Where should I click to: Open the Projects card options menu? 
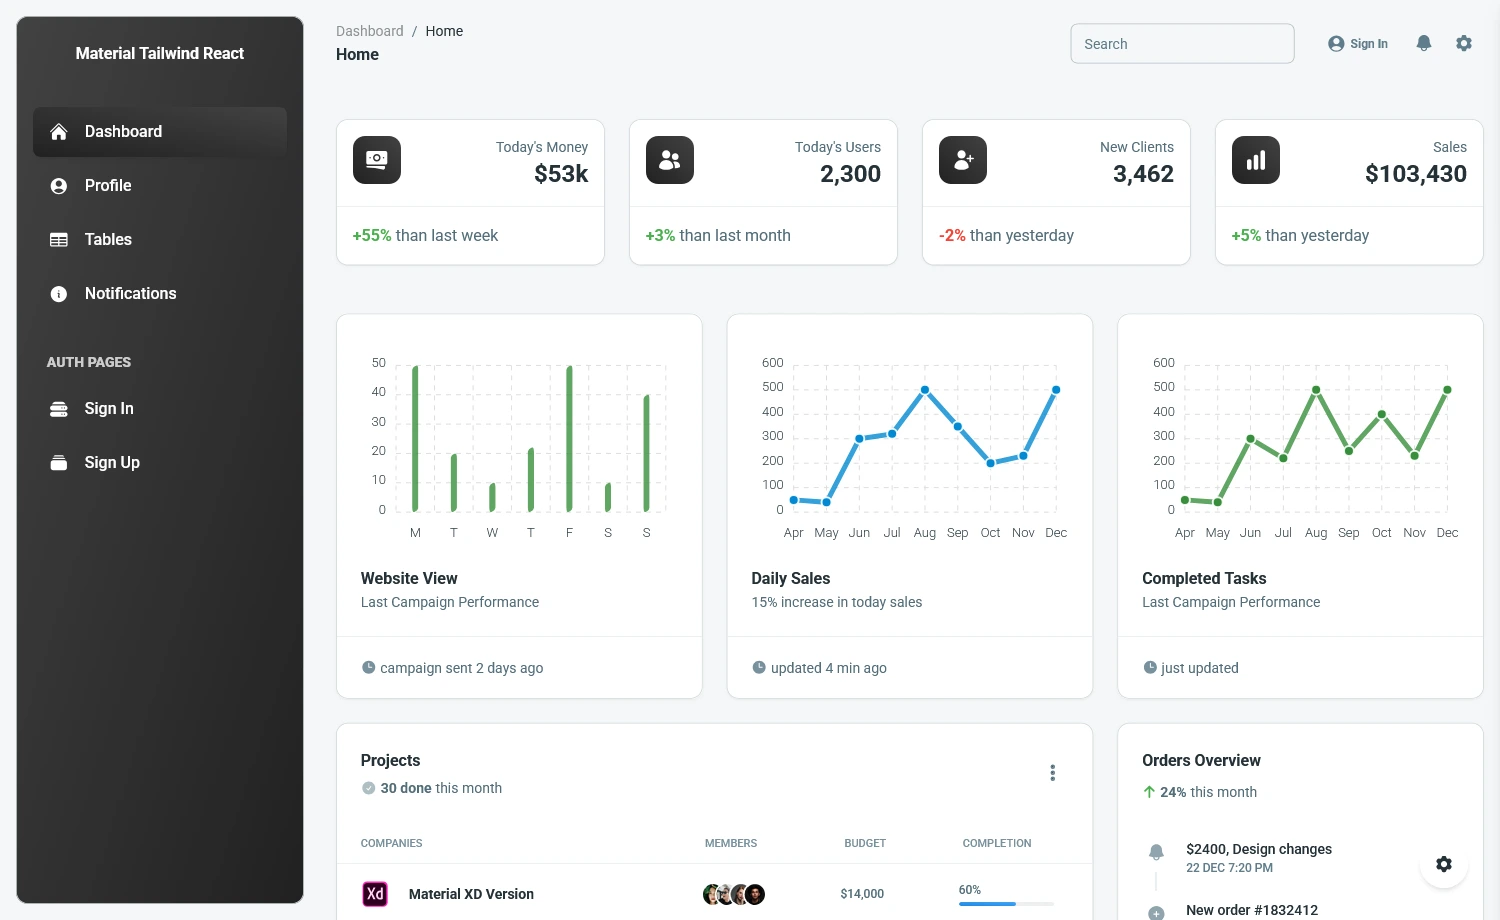(x=1052, y=772)
